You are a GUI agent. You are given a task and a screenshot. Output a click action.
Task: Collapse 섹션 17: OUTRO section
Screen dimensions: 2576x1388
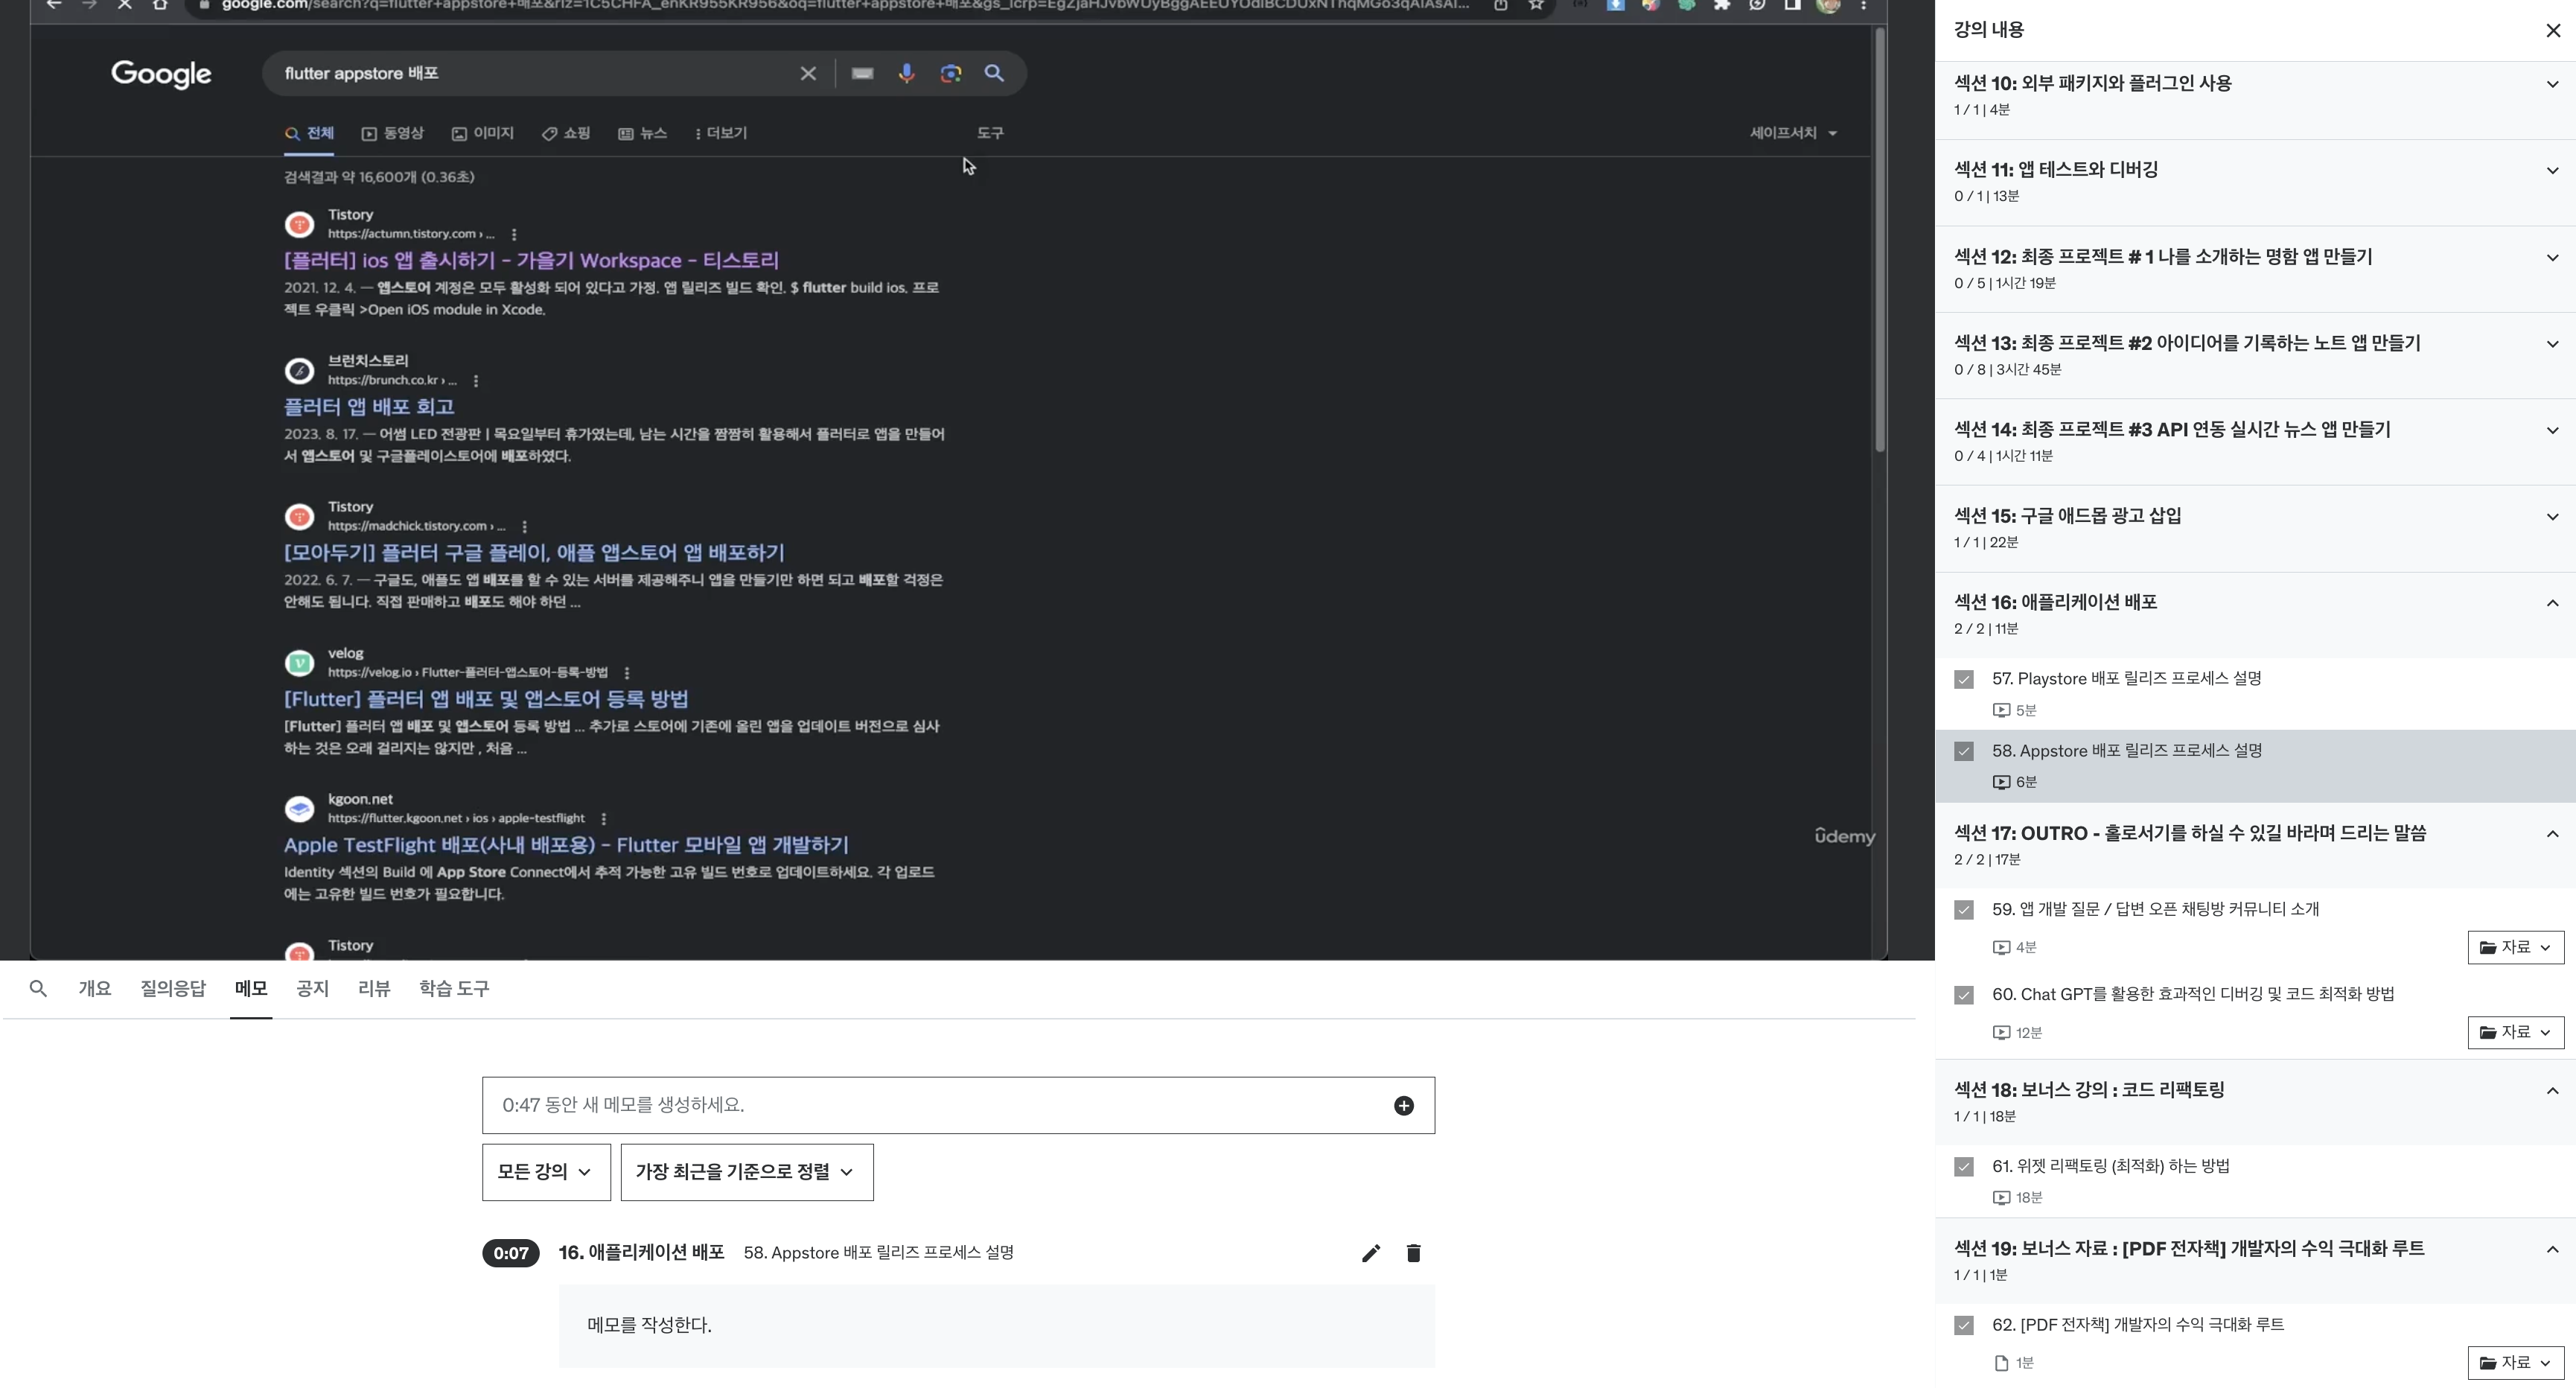(x=2255, y=846)
